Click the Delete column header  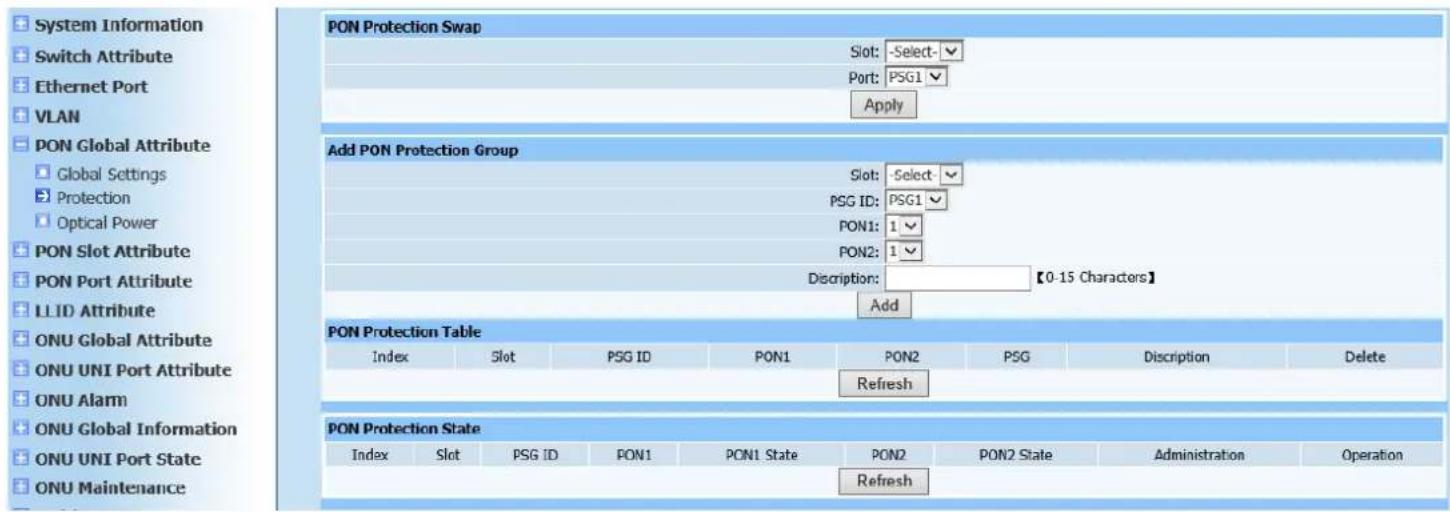(x=1365, y=356)
